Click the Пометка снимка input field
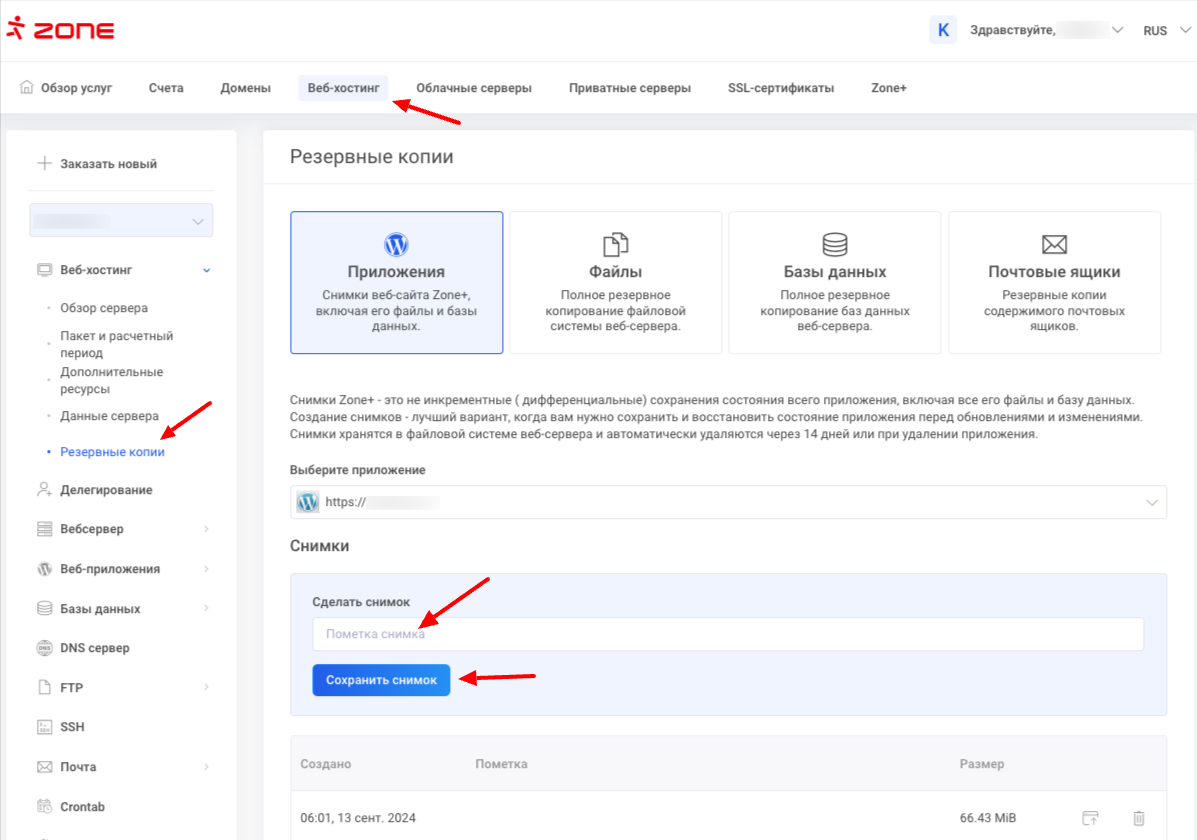 coord(727,634)
